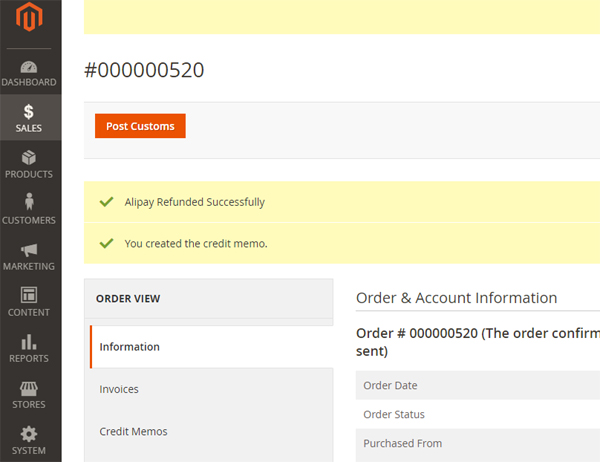
Task: Switch to the Information tab
Action: tap(130, 347)
